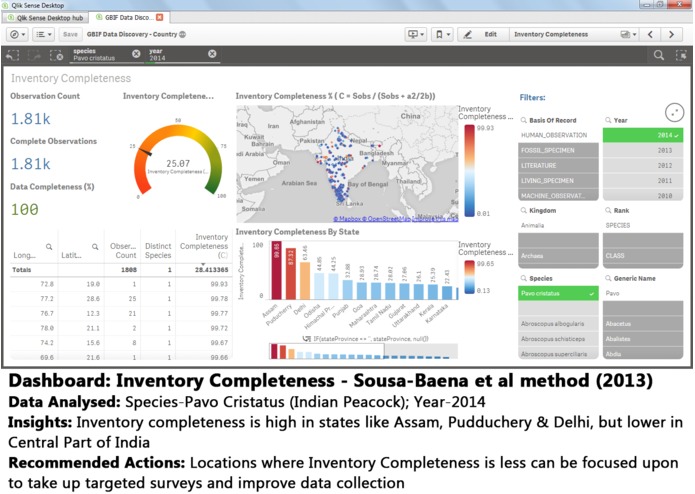Click the Assam bar in state chart
Viewport: 695px width, 494px height.
coord(276,270)
